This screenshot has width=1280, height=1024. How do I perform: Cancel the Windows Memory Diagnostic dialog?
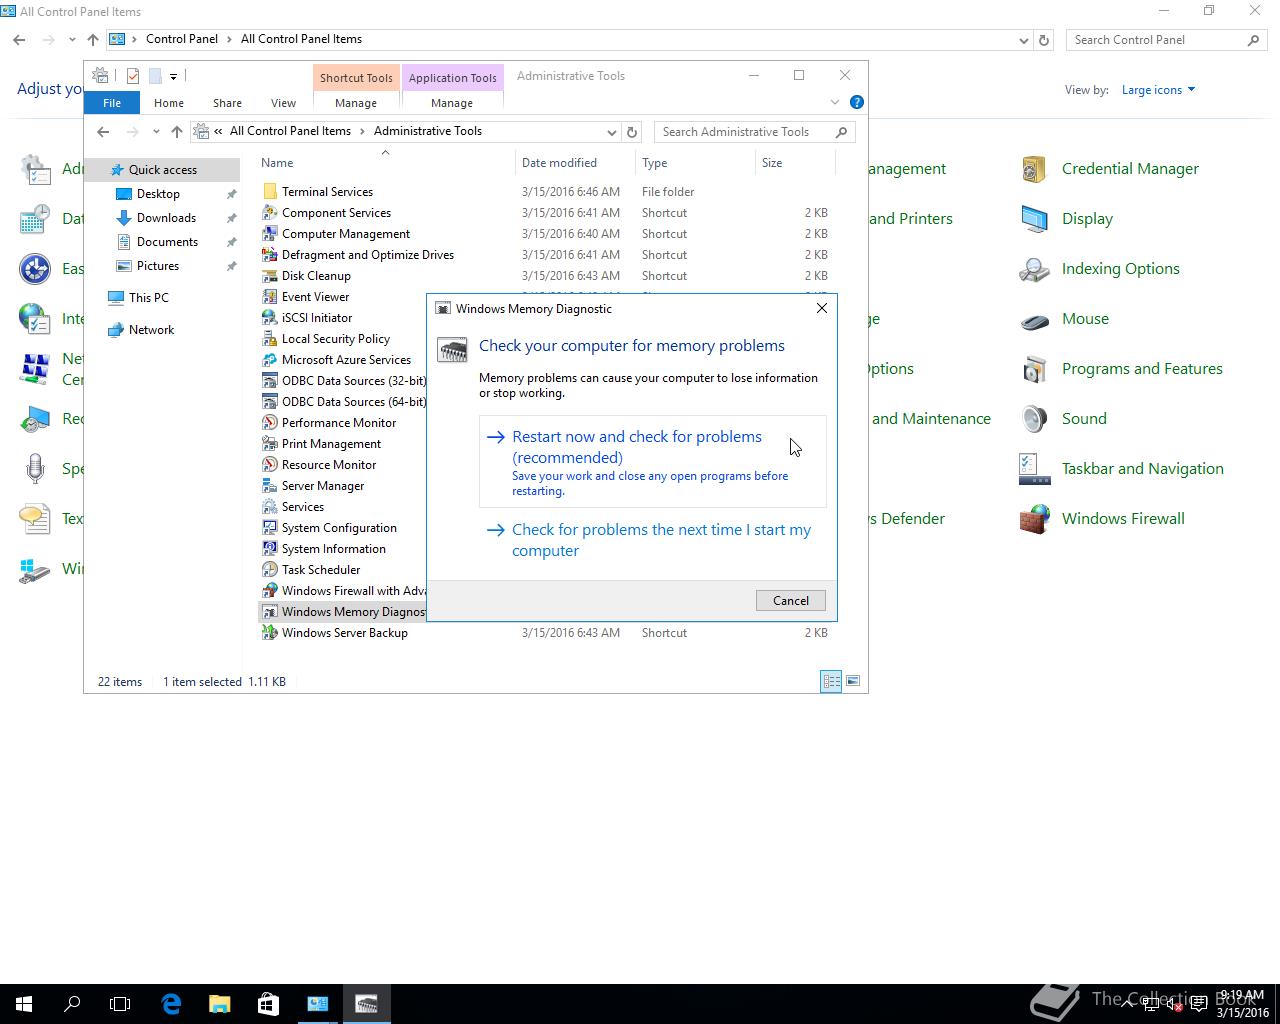pyautogui.click(x=790, y=600)
